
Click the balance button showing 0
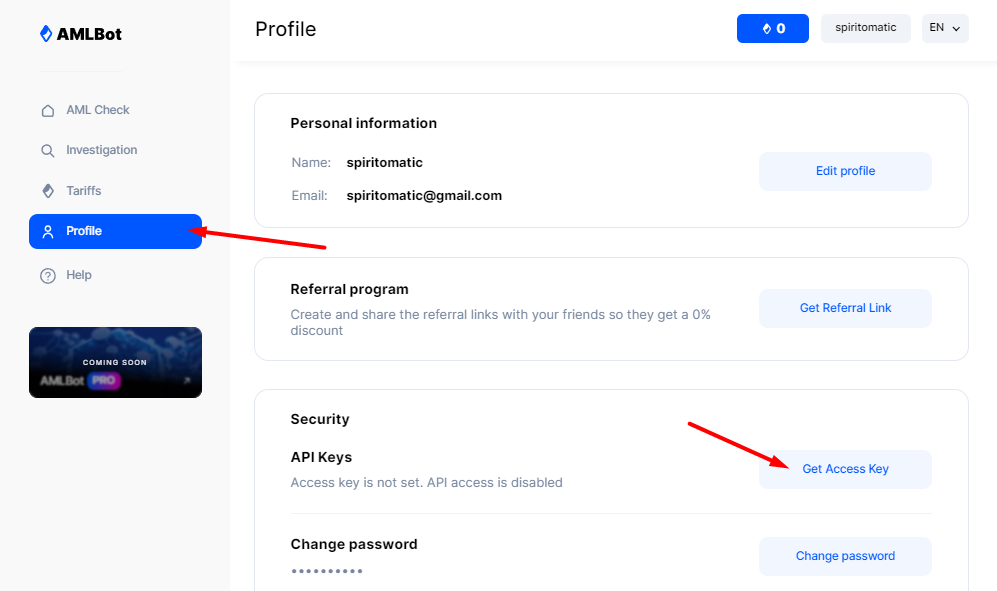(x=772, y=28)
